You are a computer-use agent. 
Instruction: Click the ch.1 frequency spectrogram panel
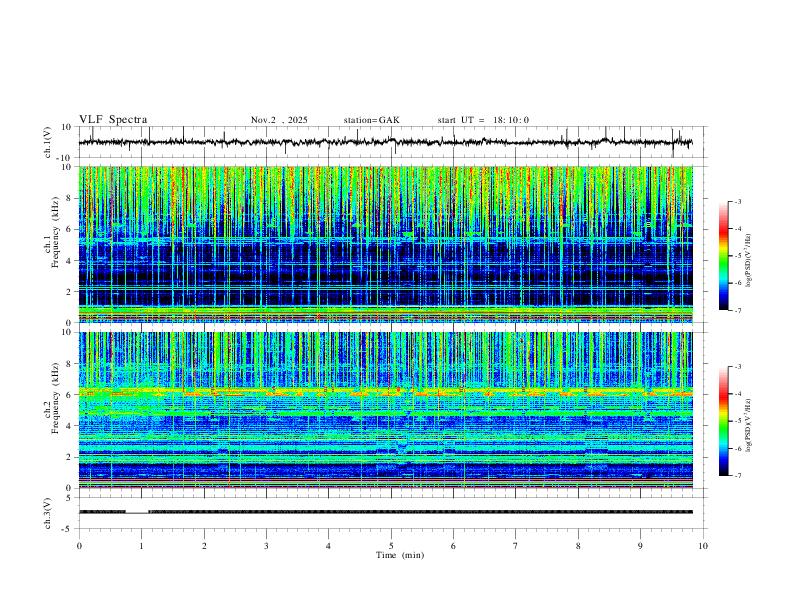385,244
